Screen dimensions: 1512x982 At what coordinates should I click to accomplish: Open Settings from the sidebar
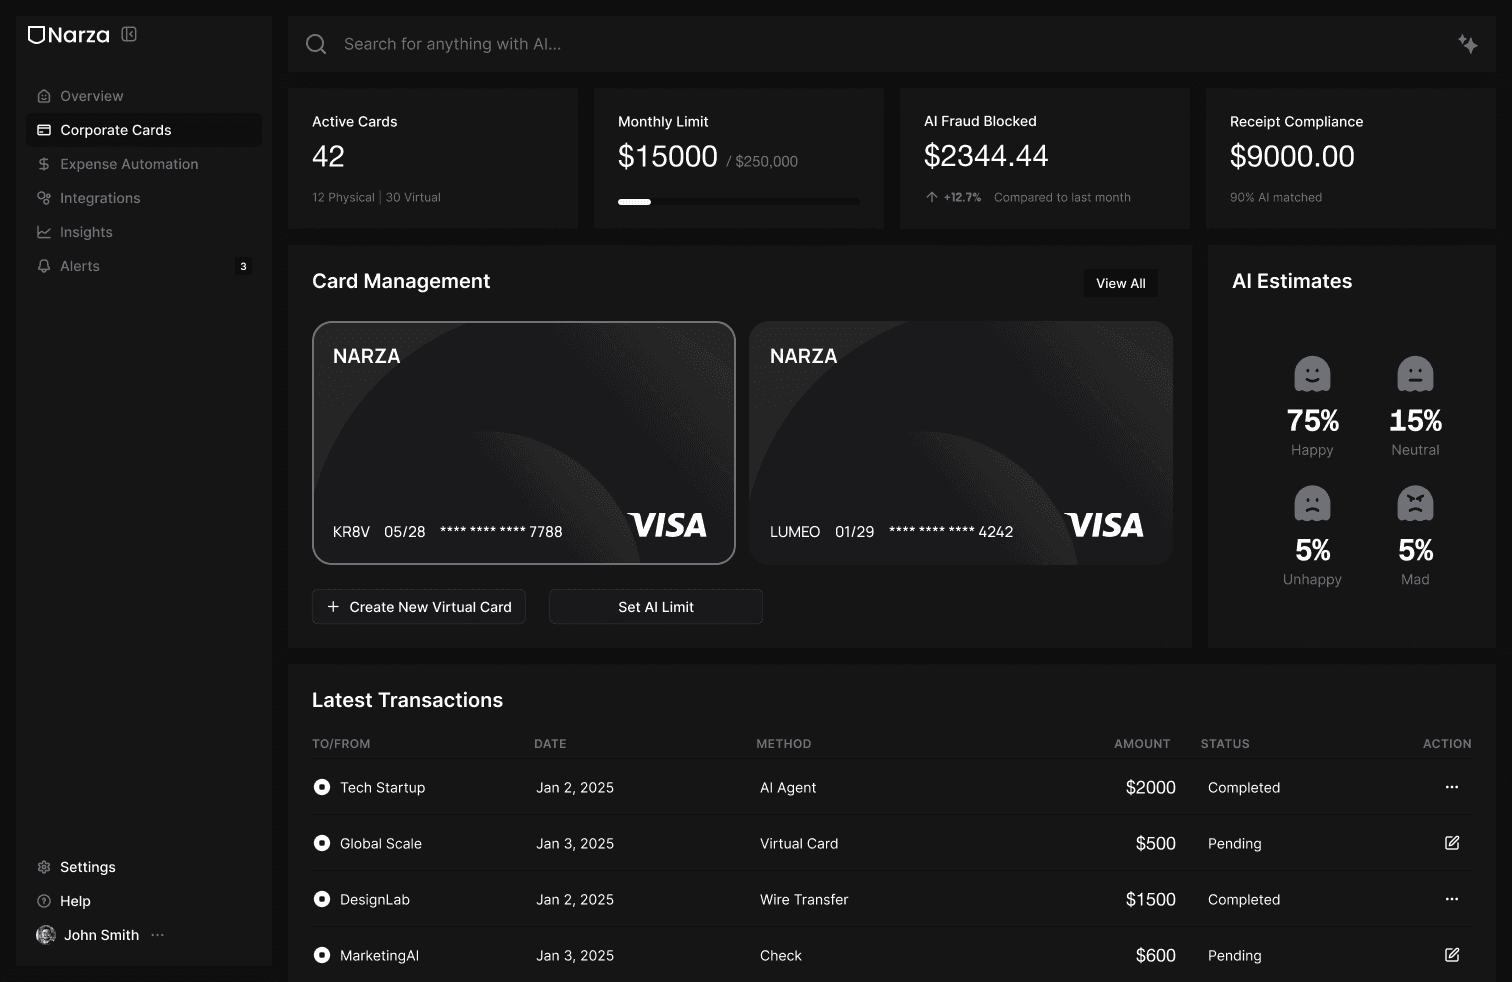[87, 866]
